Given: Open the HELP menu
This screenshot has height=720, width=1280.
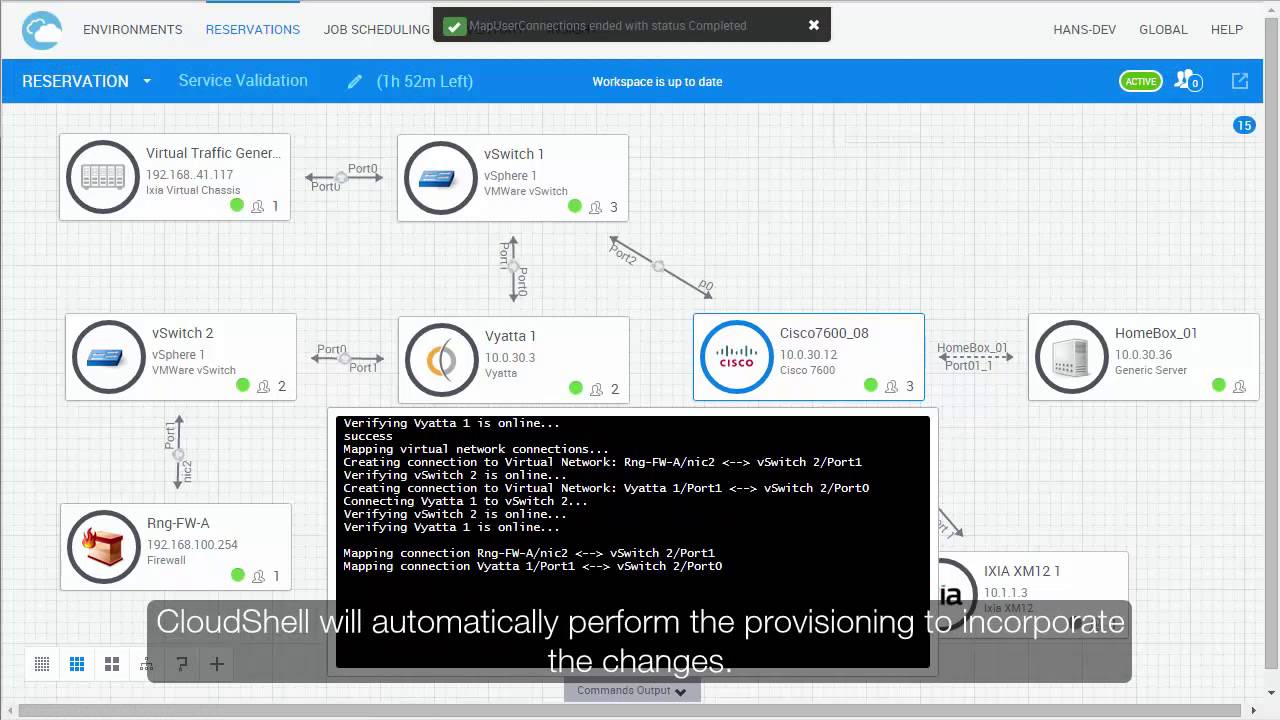Looking at the screenshot, I should [1227, 30].
